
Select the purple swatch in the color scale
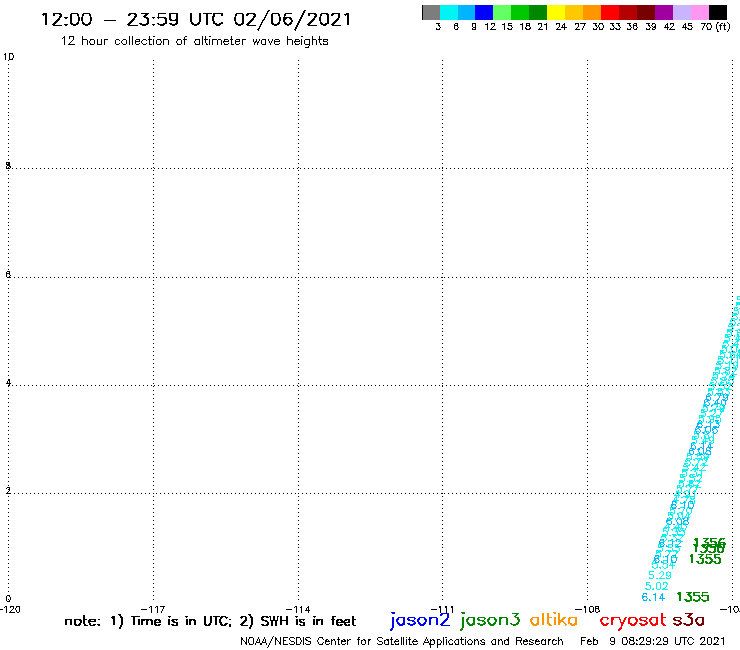click(x=664, y=12)
